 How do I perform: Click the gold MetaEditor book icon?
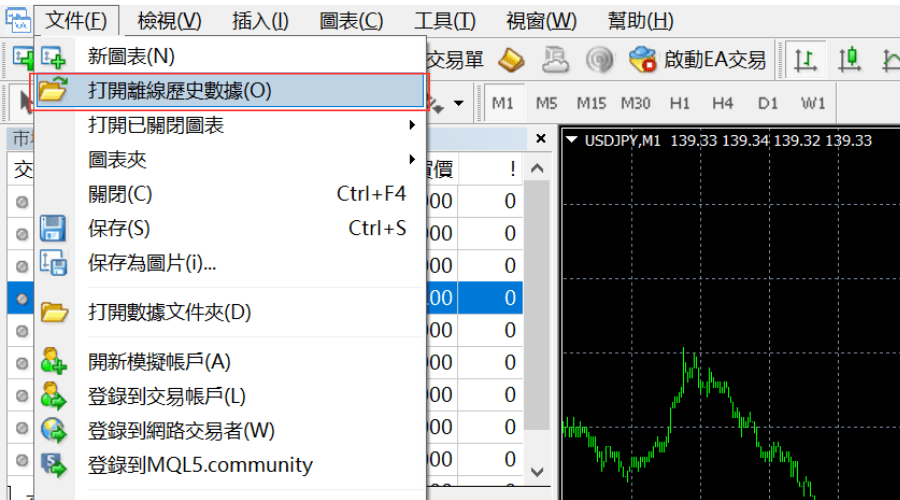[x=511, y=60]
